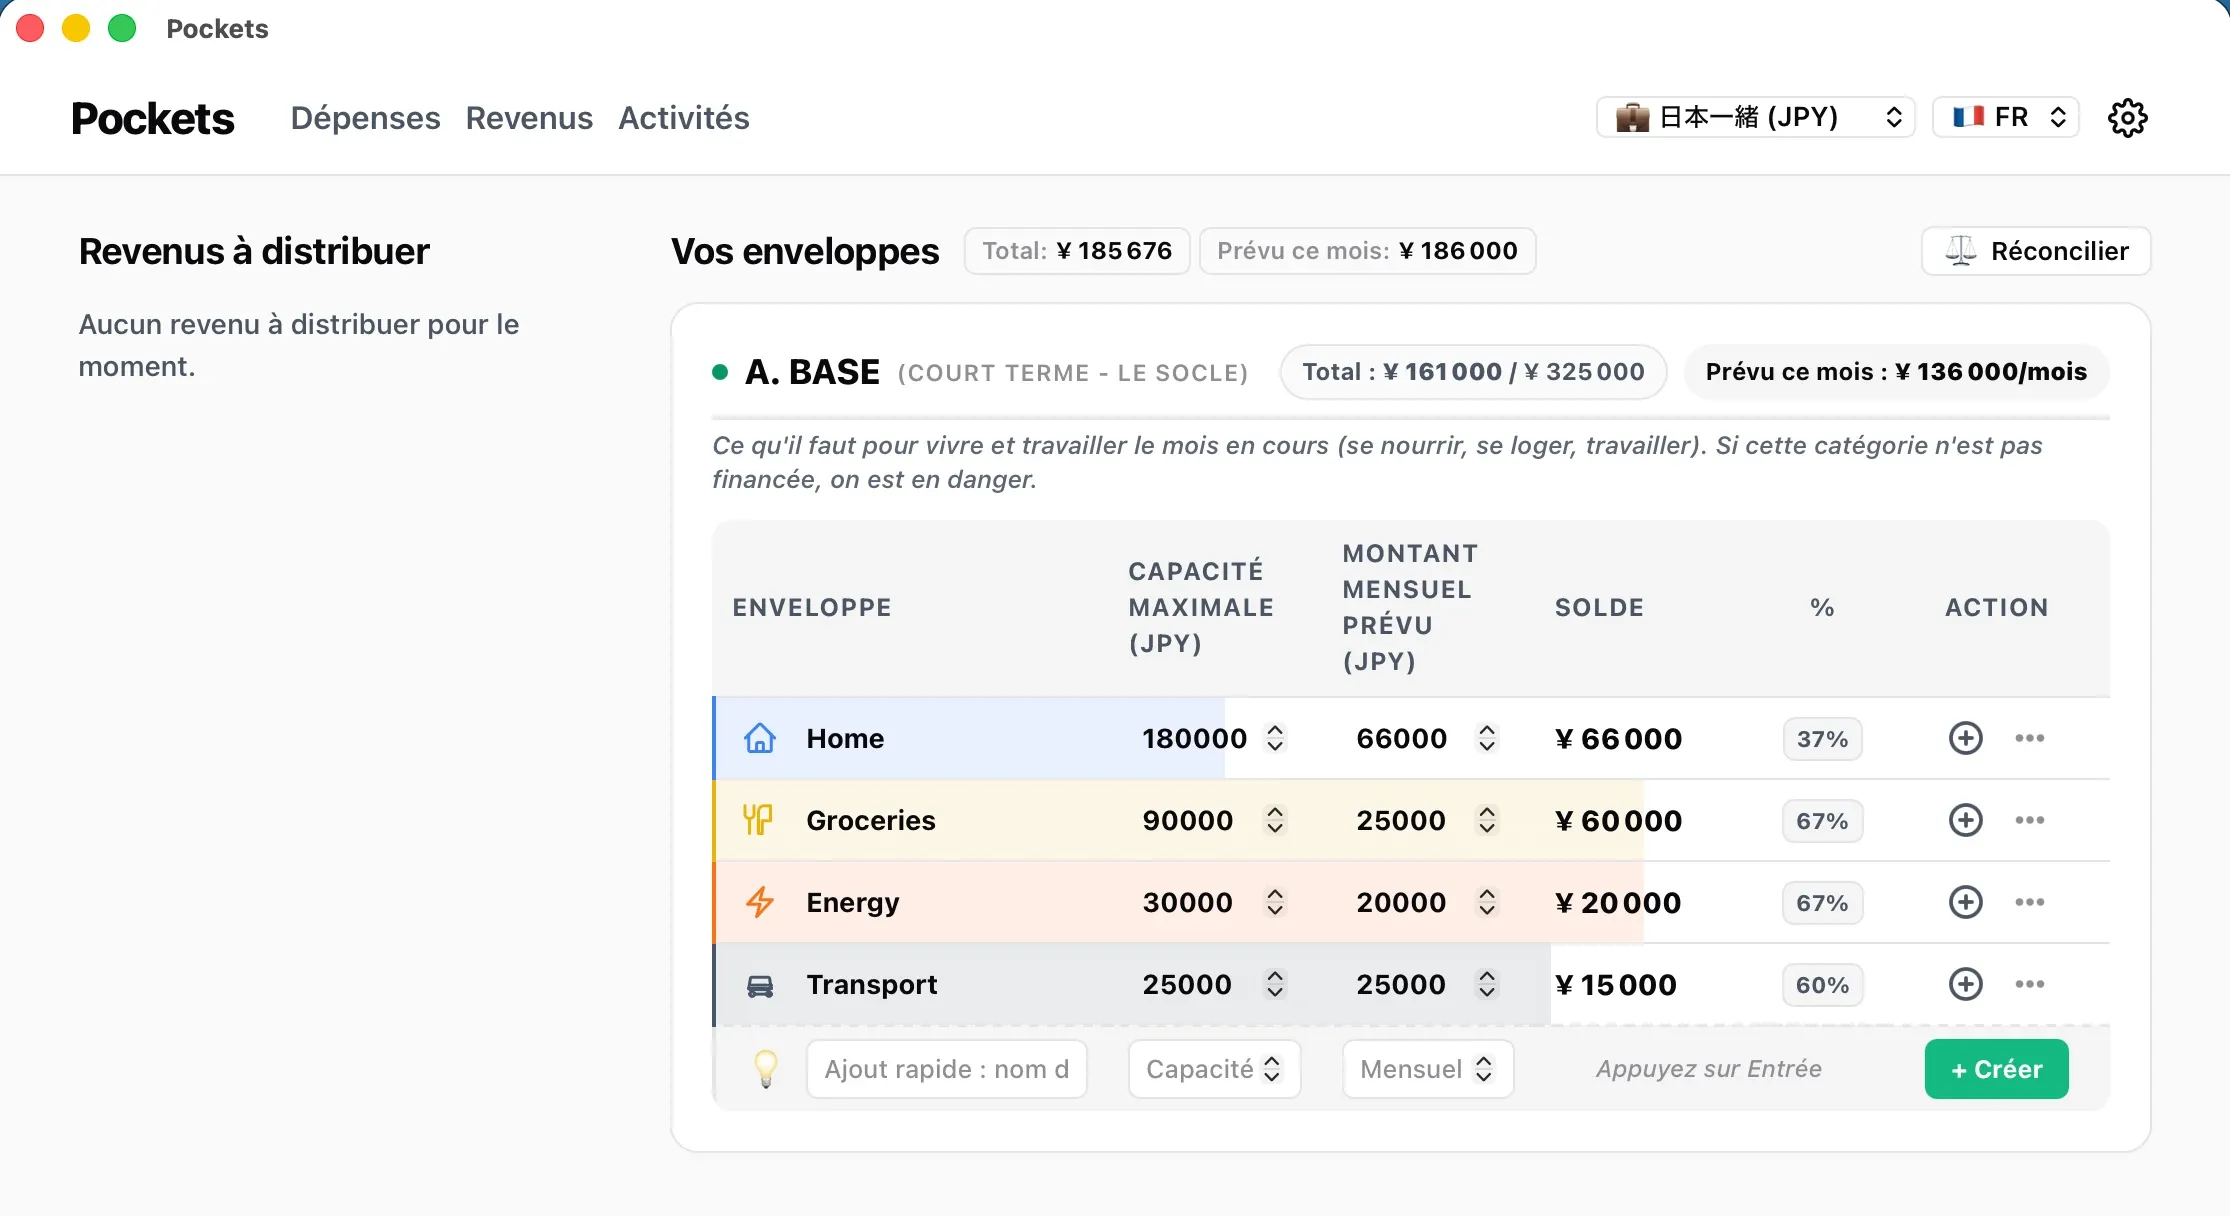Click the Total ¥ 185 676 badge

click(1077, 251)
